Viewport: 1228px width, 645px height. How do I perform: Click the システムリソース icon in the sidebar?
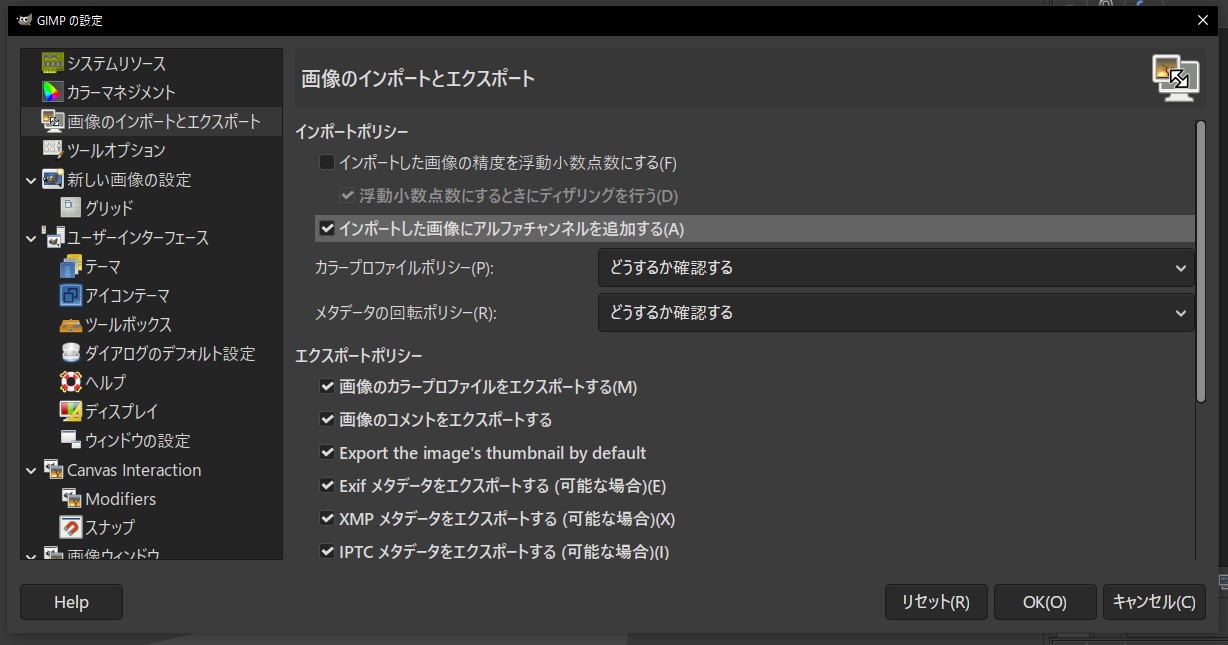[52, 63]
